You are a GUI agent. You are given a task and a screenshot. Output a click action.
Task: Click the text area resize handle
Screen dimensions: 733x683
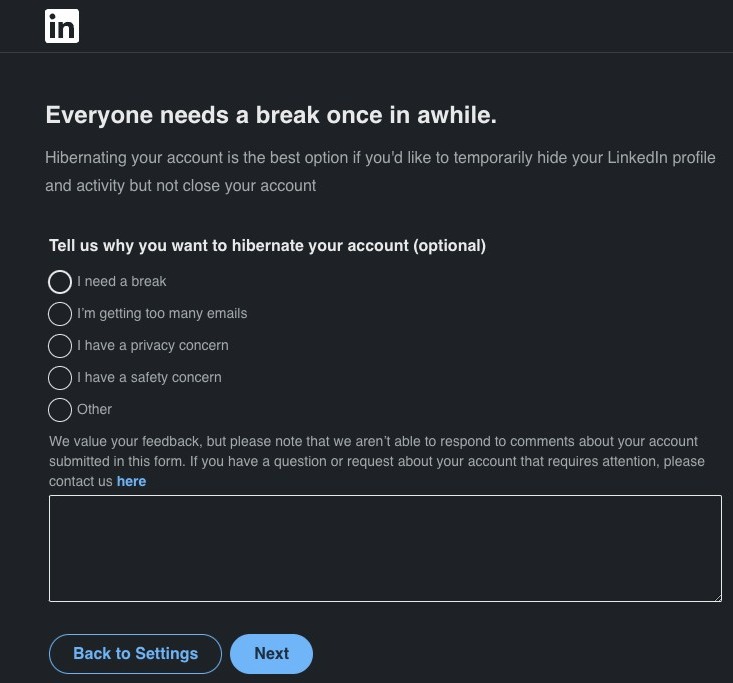pyautogui.click(x=716, y=596)
